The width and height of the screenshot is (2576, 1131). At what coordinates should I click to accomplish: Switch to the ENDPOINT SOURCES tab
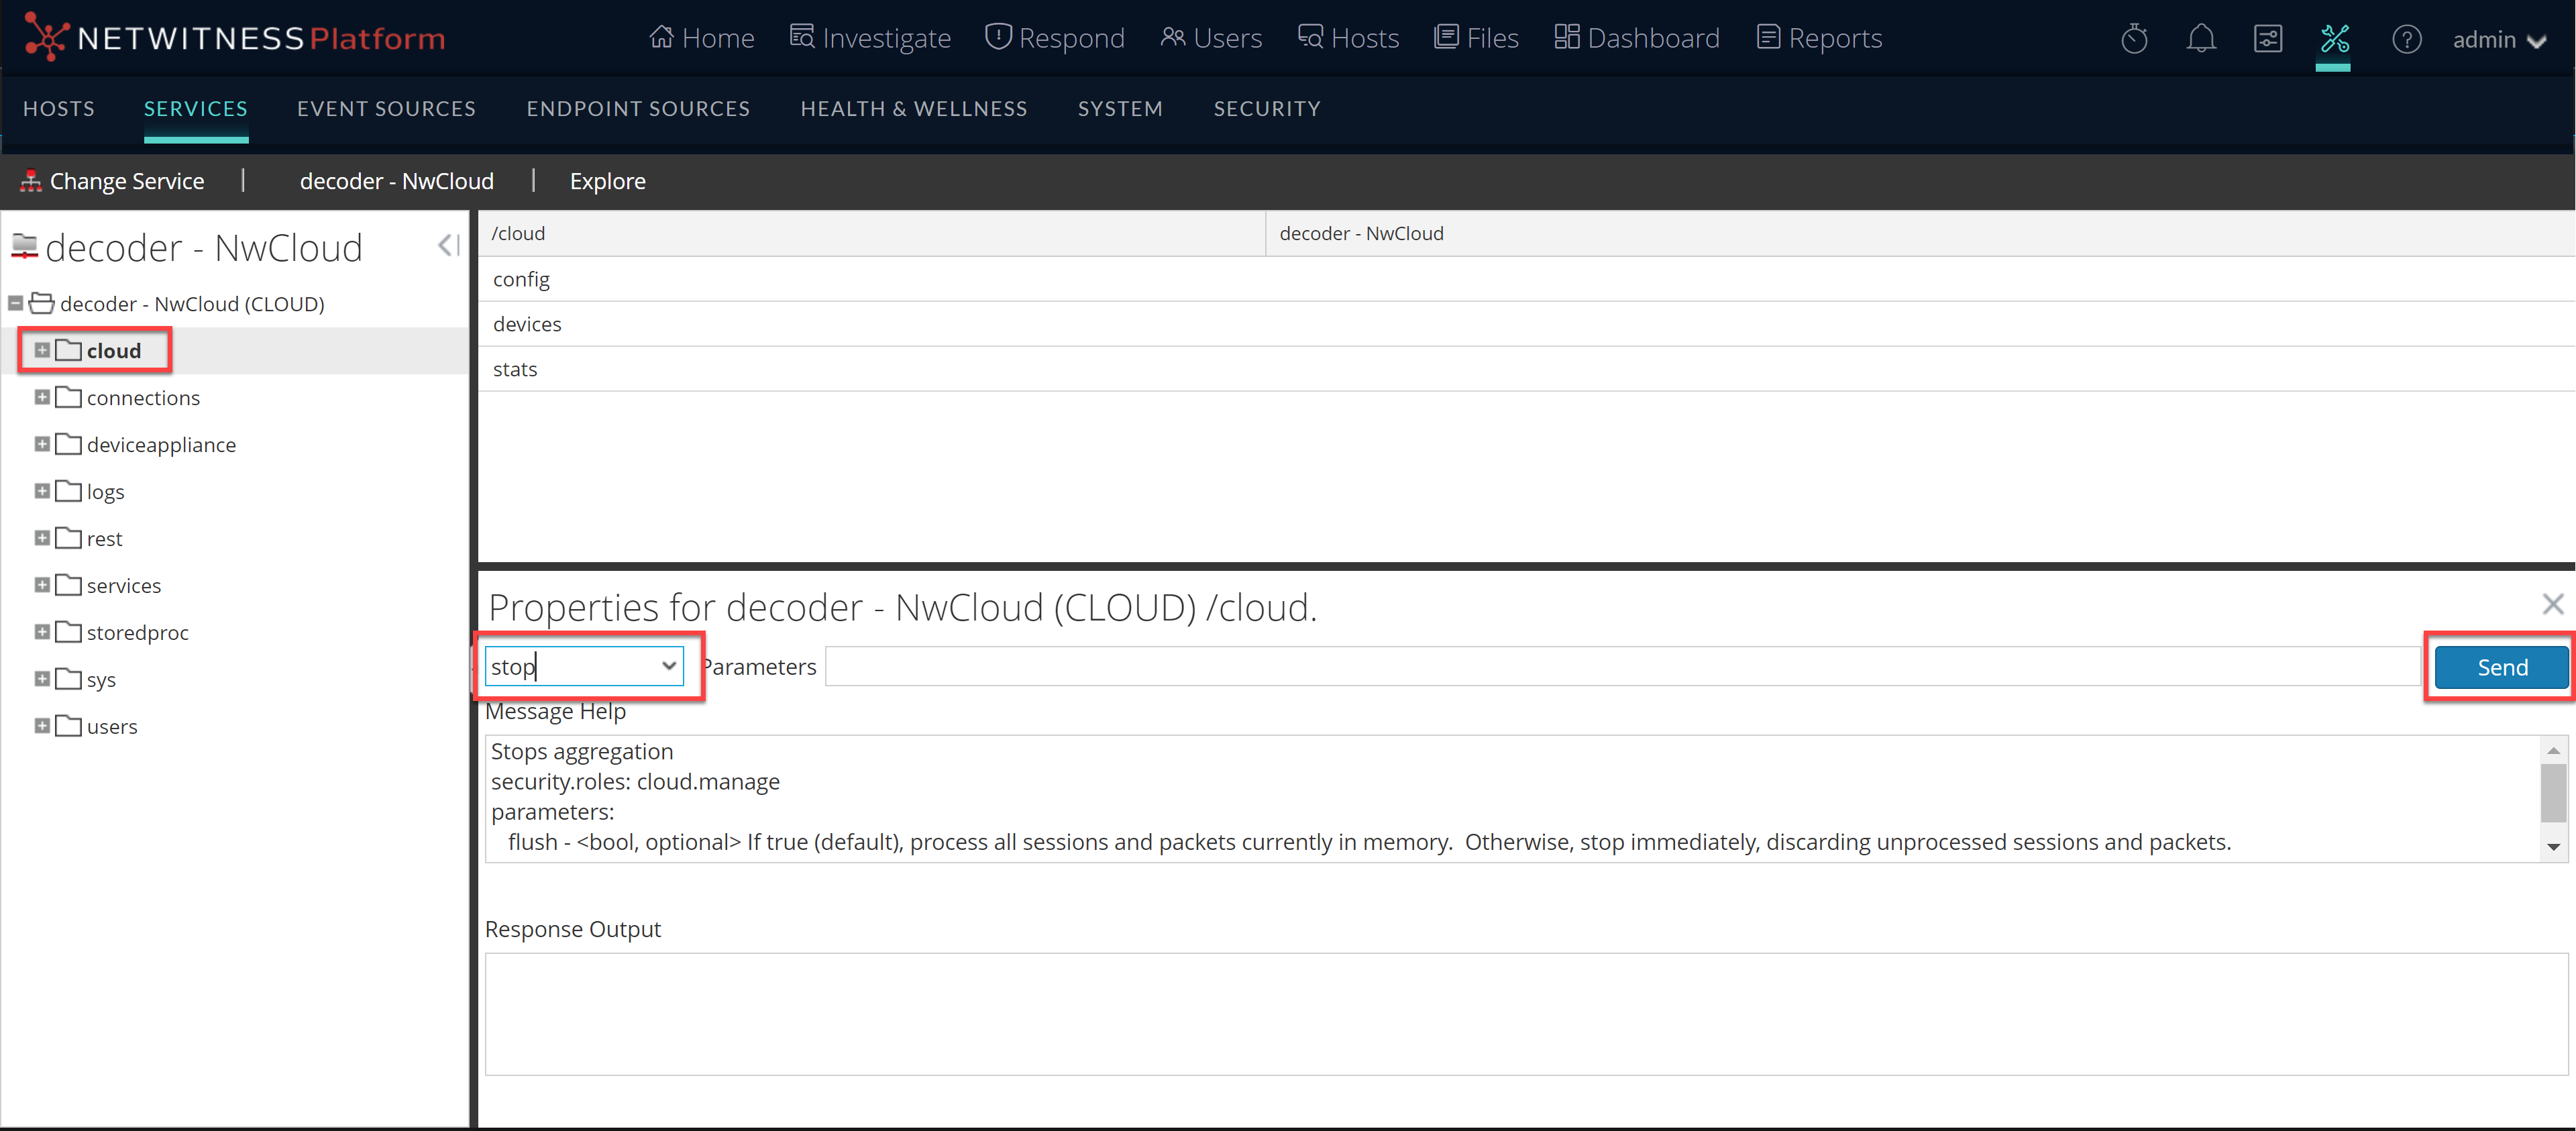(638, 108)
